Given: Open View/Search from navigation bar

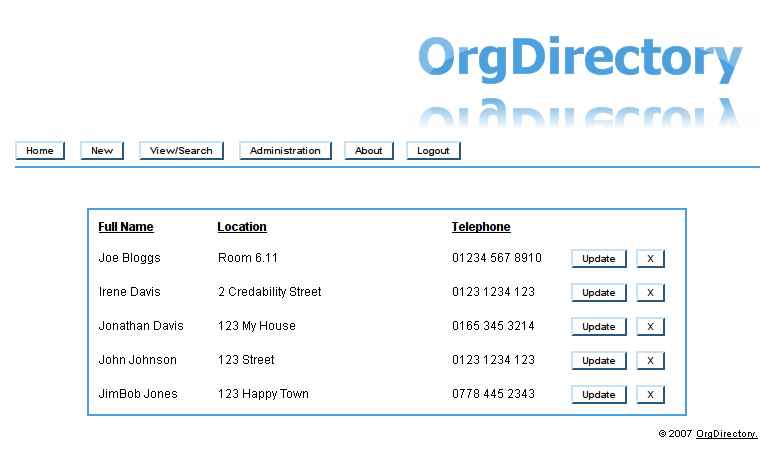Looking at the screenshot, I should pos(181,151).
